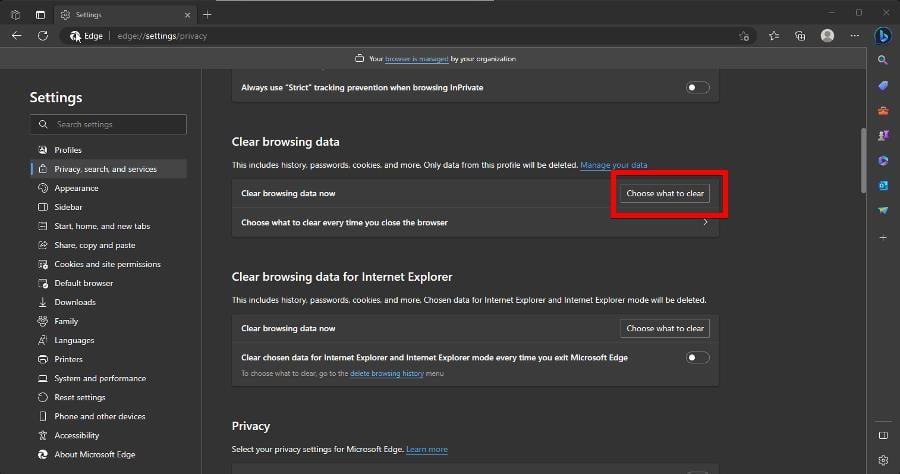Open the sidebar Search icon
Screen dimensions: 900x474
883,60
